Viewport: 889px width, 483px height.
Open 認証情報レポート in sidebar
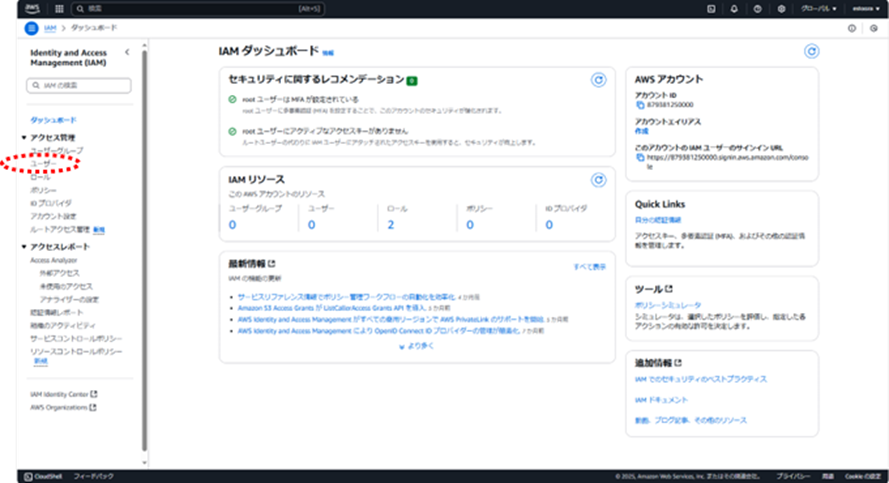coord(56,312)
